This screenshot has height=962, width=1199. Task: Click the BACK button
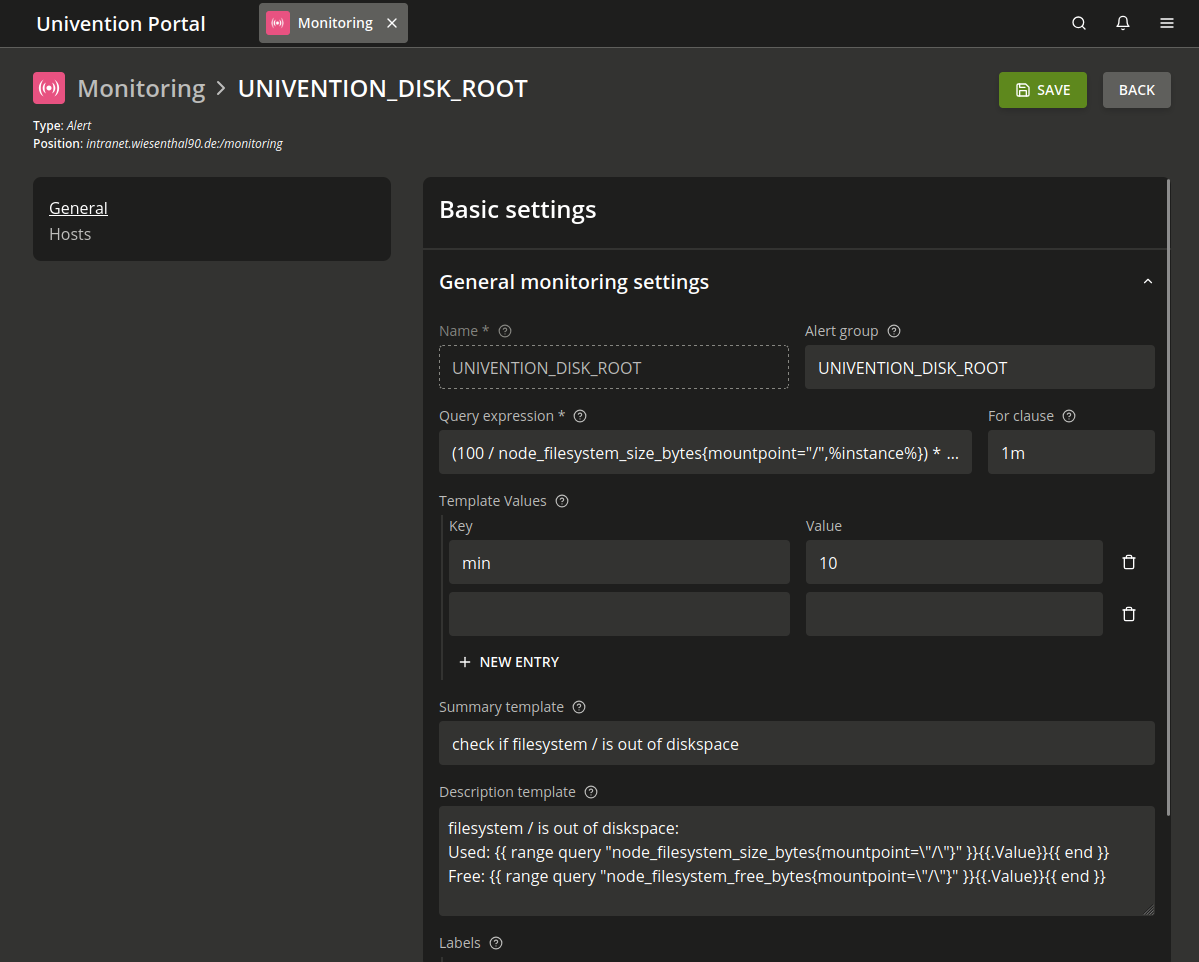pos(1136,89)
